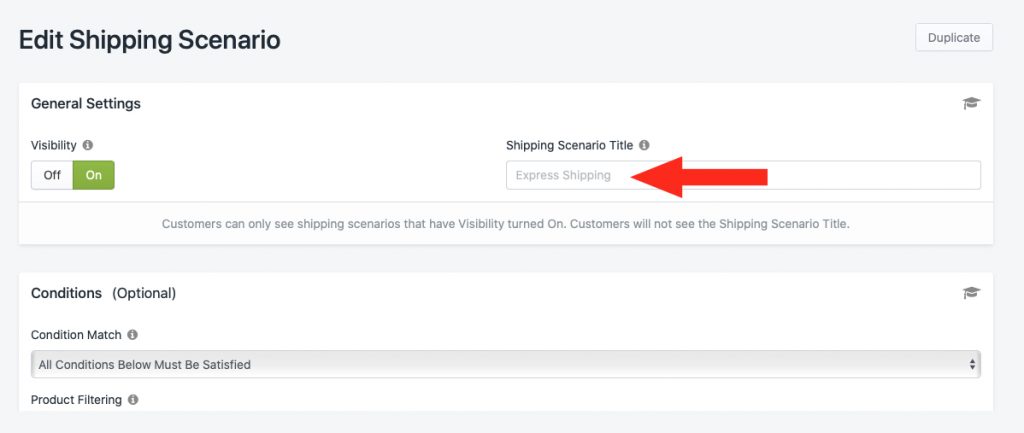Click the info icon beside Visibility
This screenshot has width=1024, height=433.
pyautogui.click(x=88, y=145)
